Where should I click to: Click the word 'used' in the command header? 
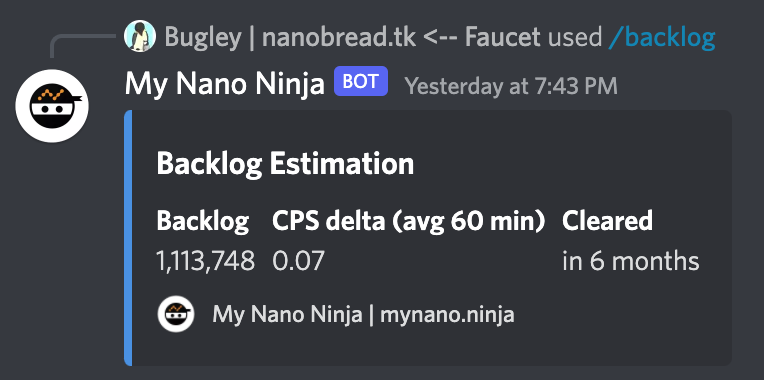(x=575, y=37)
